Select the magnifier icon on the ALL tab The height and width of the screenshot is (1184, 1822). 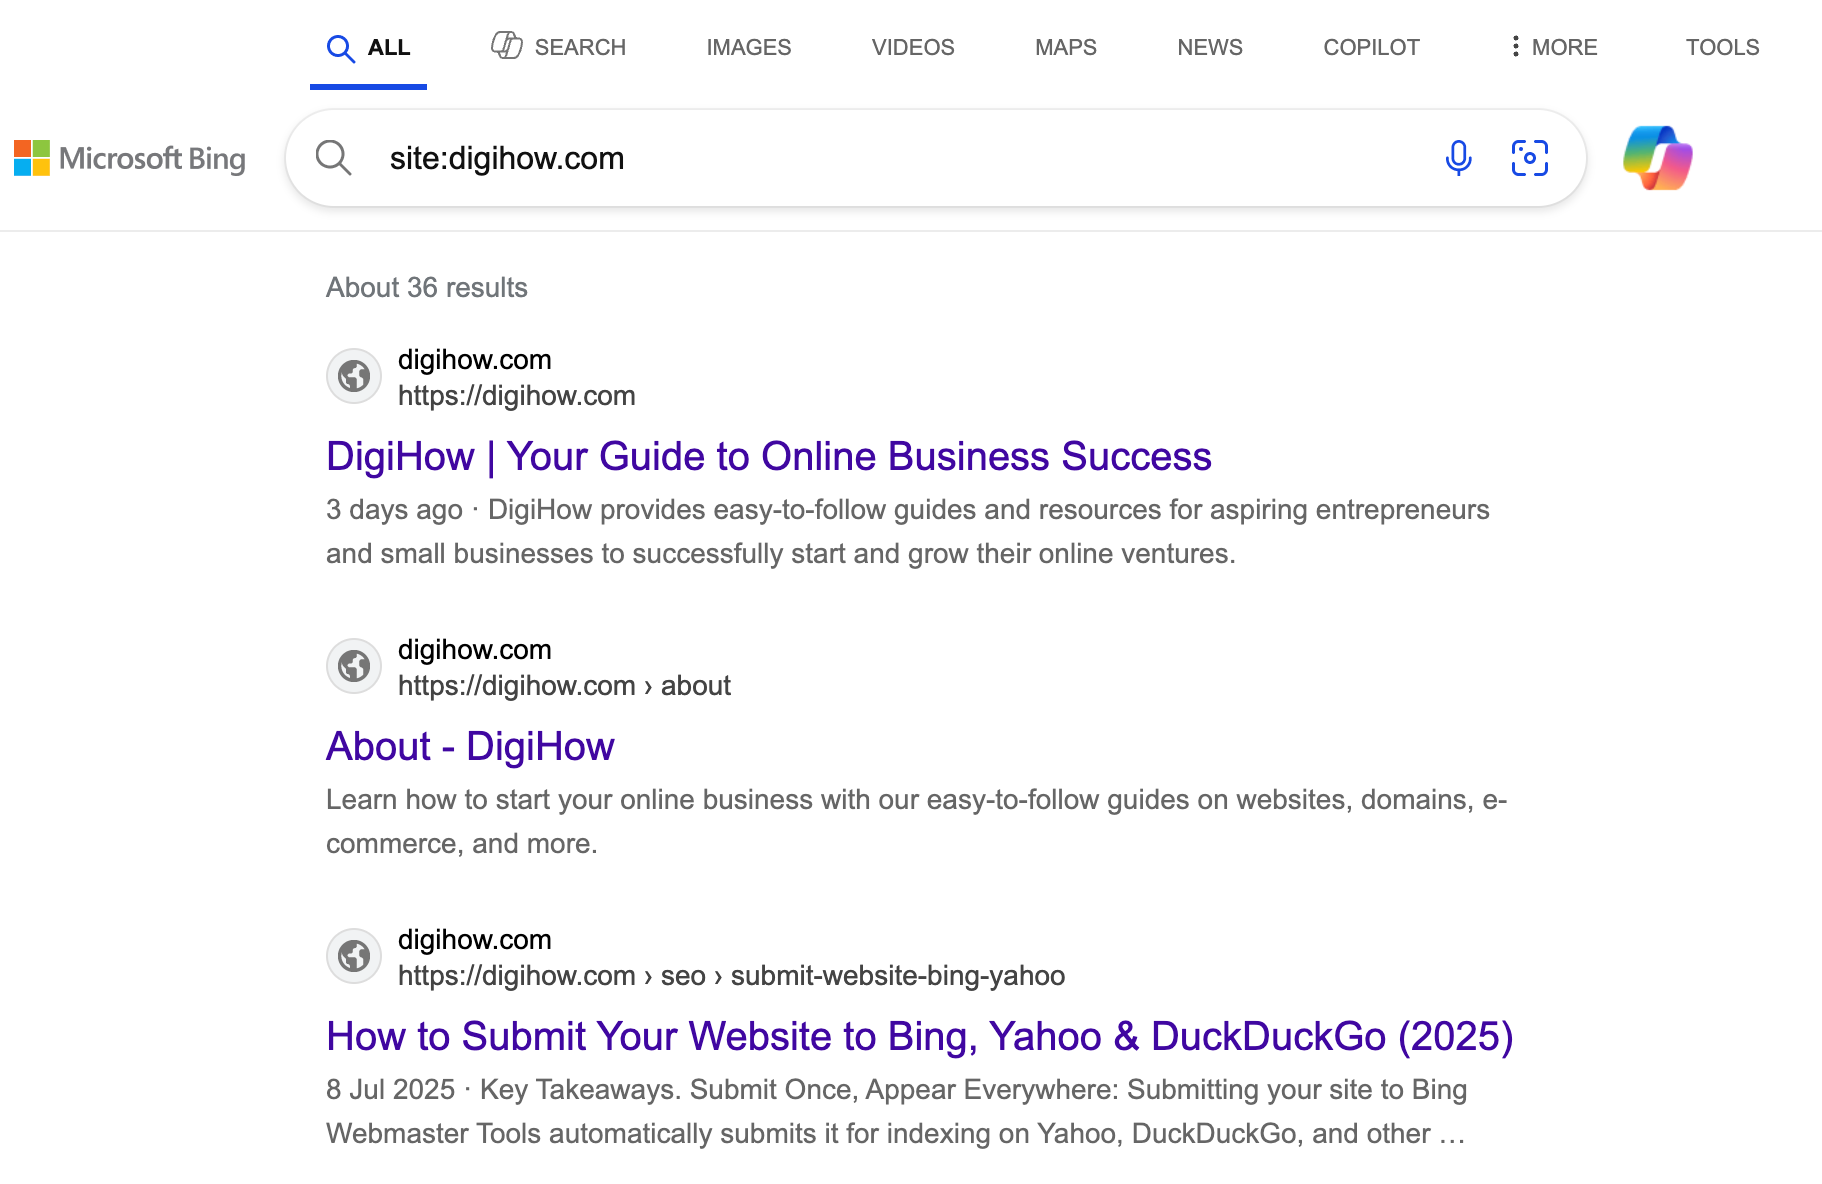tap(341, 47)
